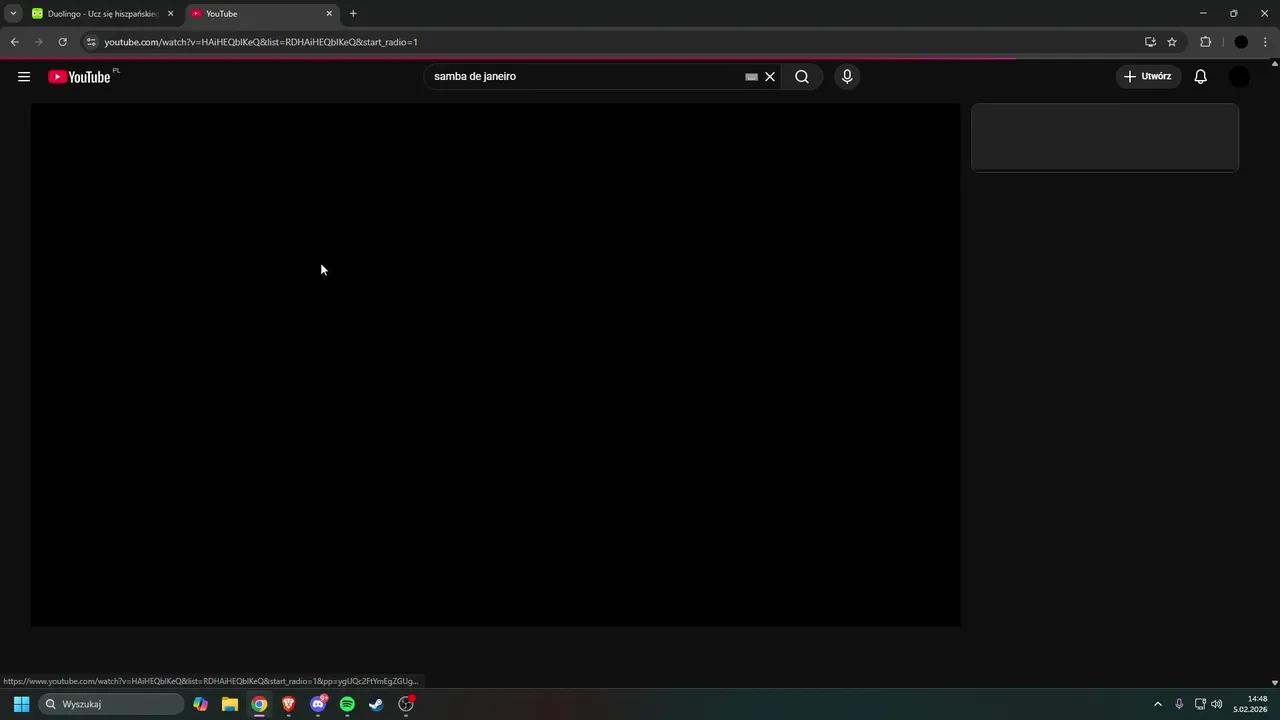Bookmark this page with the star

(1172, 42)
